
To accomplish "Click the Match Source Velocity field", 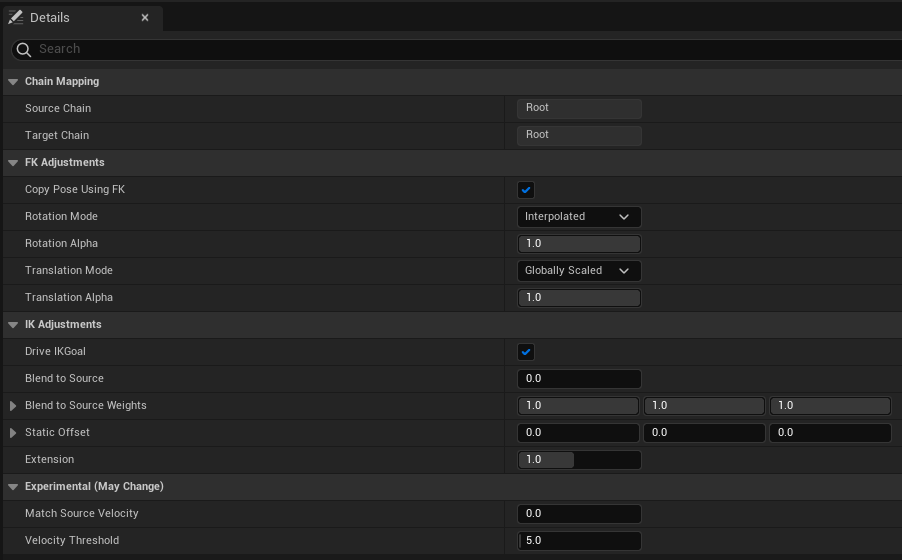I will (x=579, y=514).
